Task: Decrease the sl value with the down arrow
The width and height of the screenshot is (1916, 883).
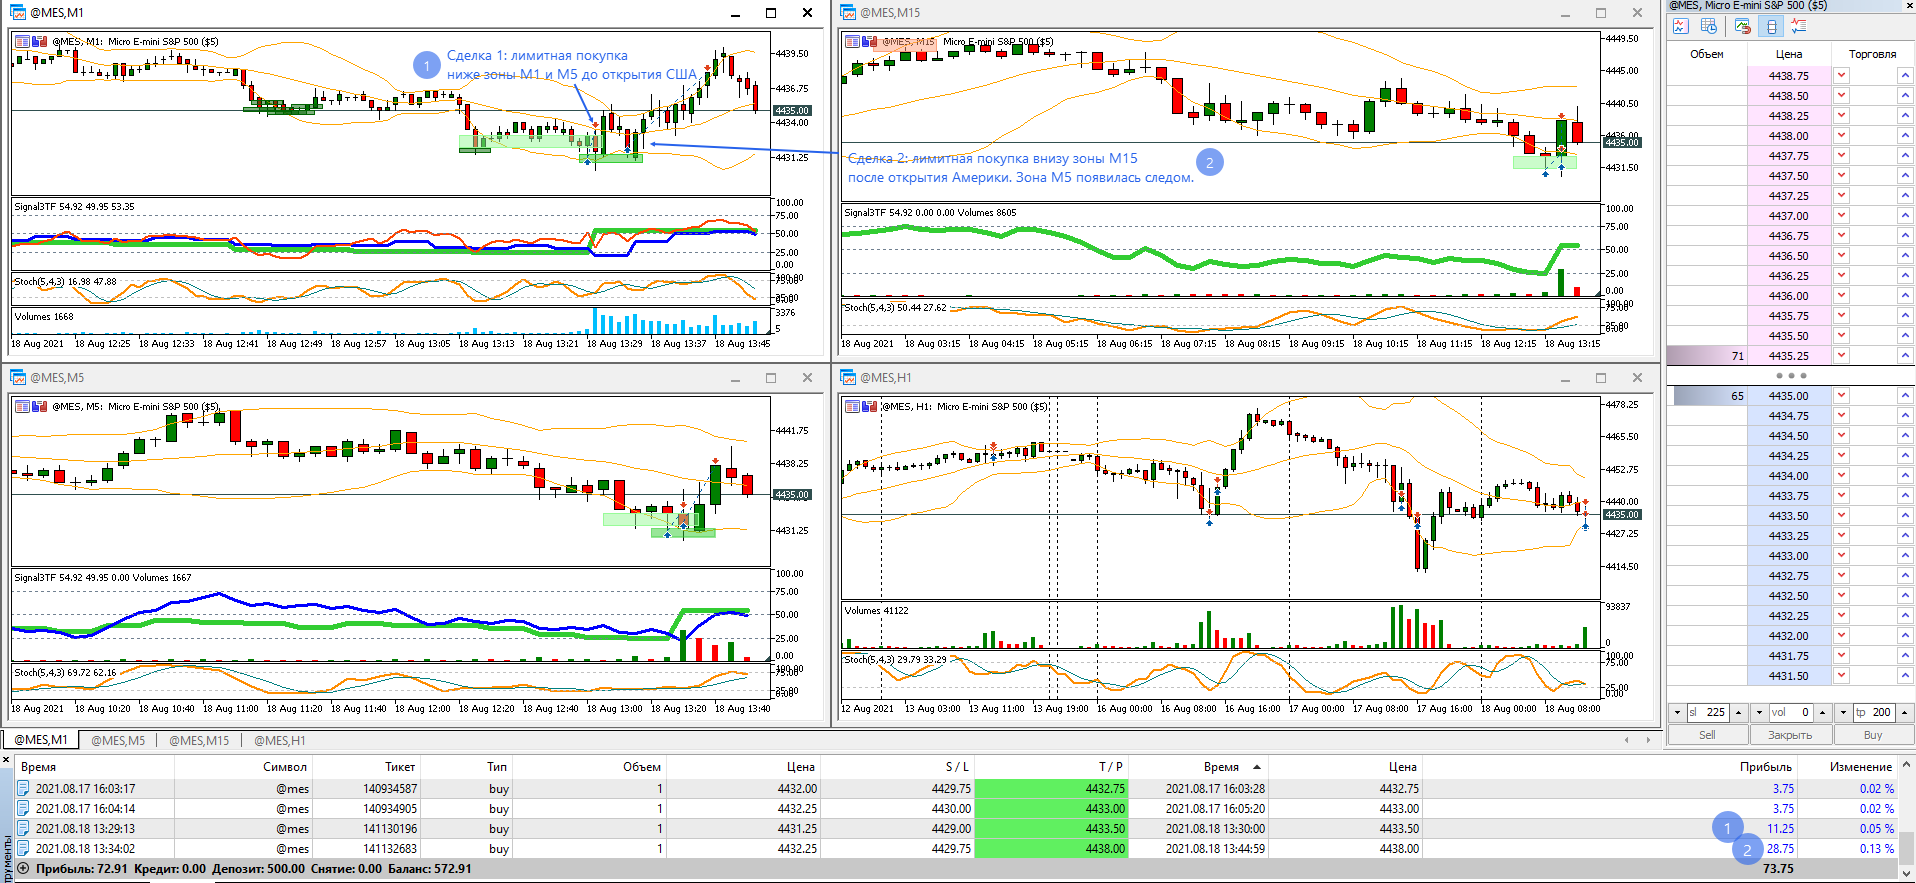Action: click(1677, 712)
